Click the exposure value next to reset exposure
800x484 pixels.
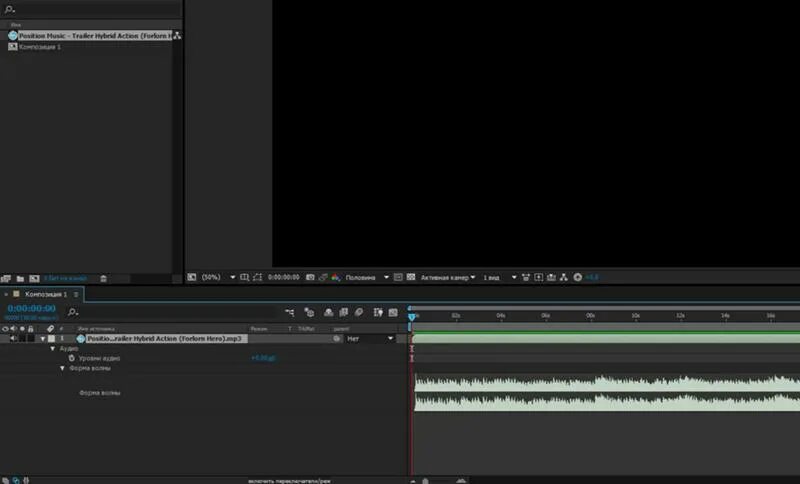(592, 277)
